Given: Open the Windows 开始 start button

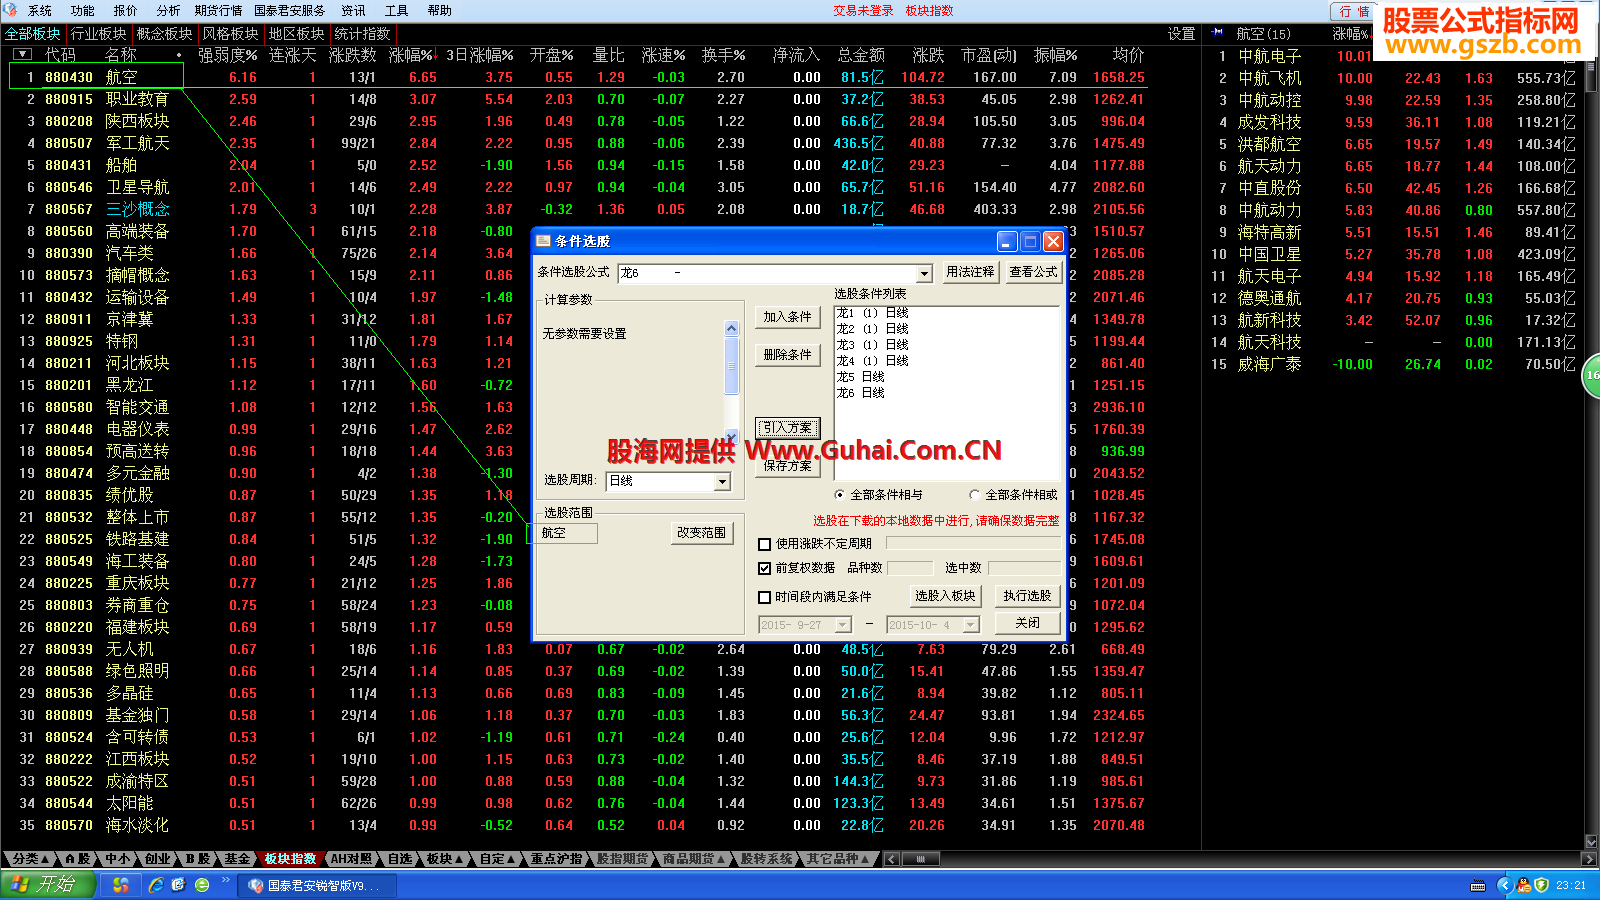Looking at the screenshot, I should pyautogui.click(x=48, y=885).
